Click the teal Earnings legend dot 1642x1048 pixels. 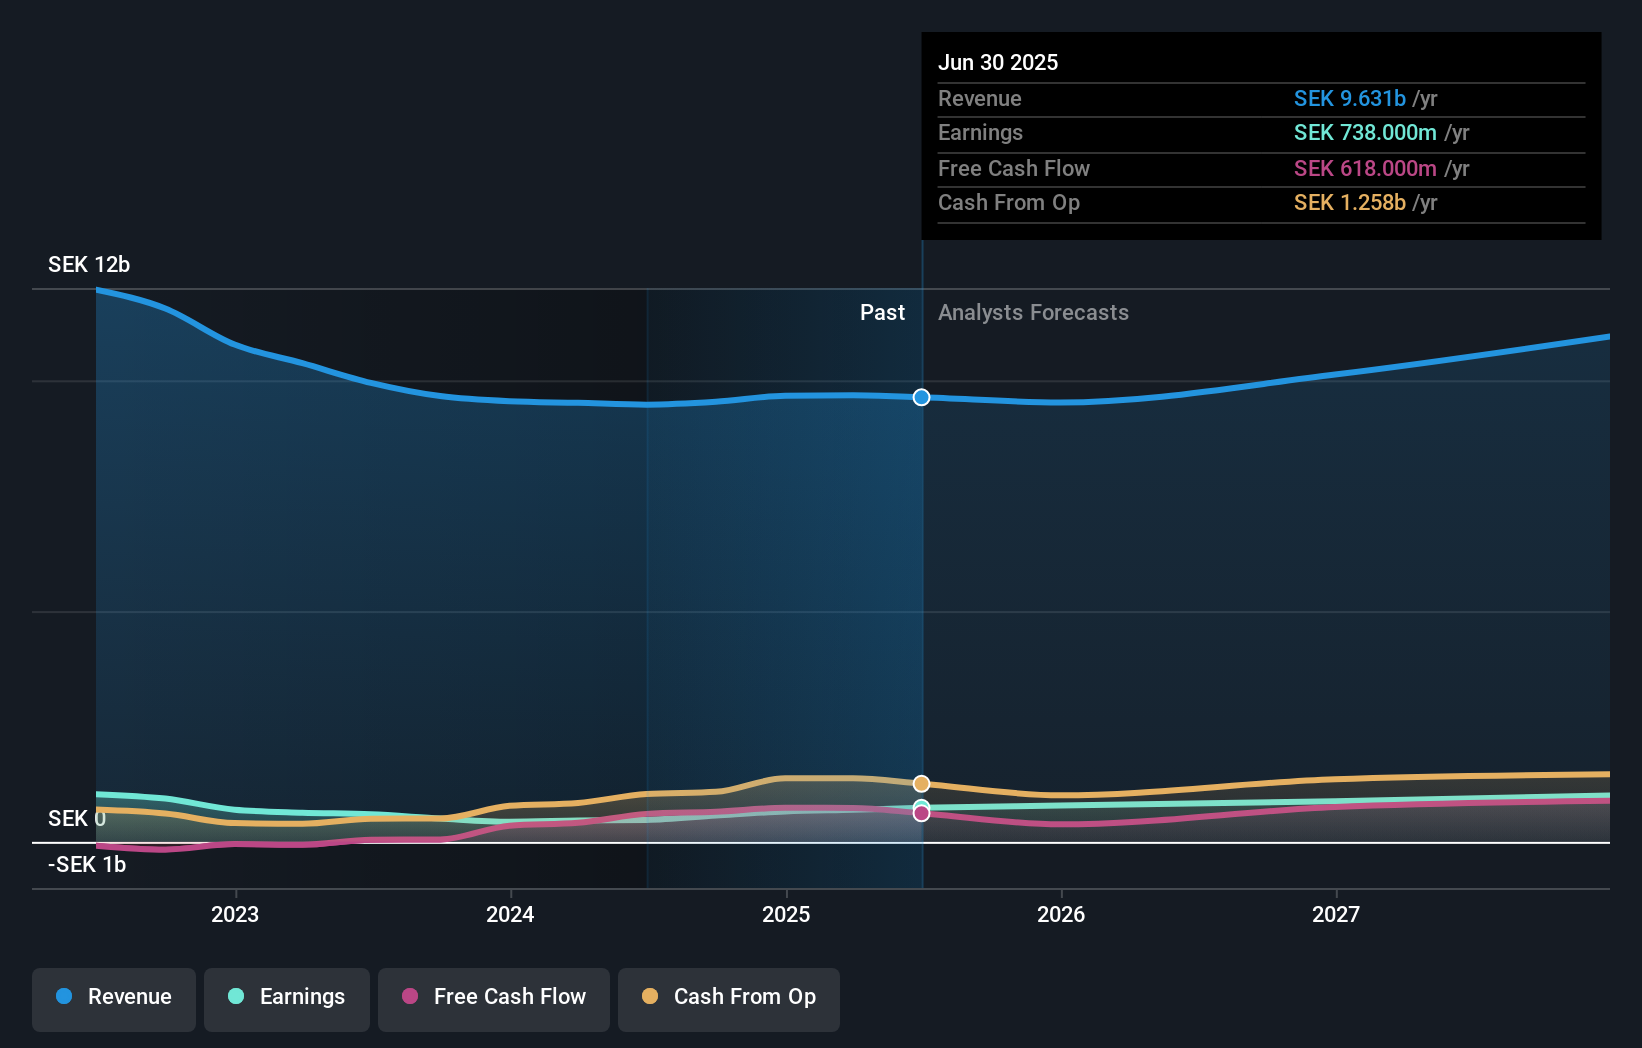(235, 997)
